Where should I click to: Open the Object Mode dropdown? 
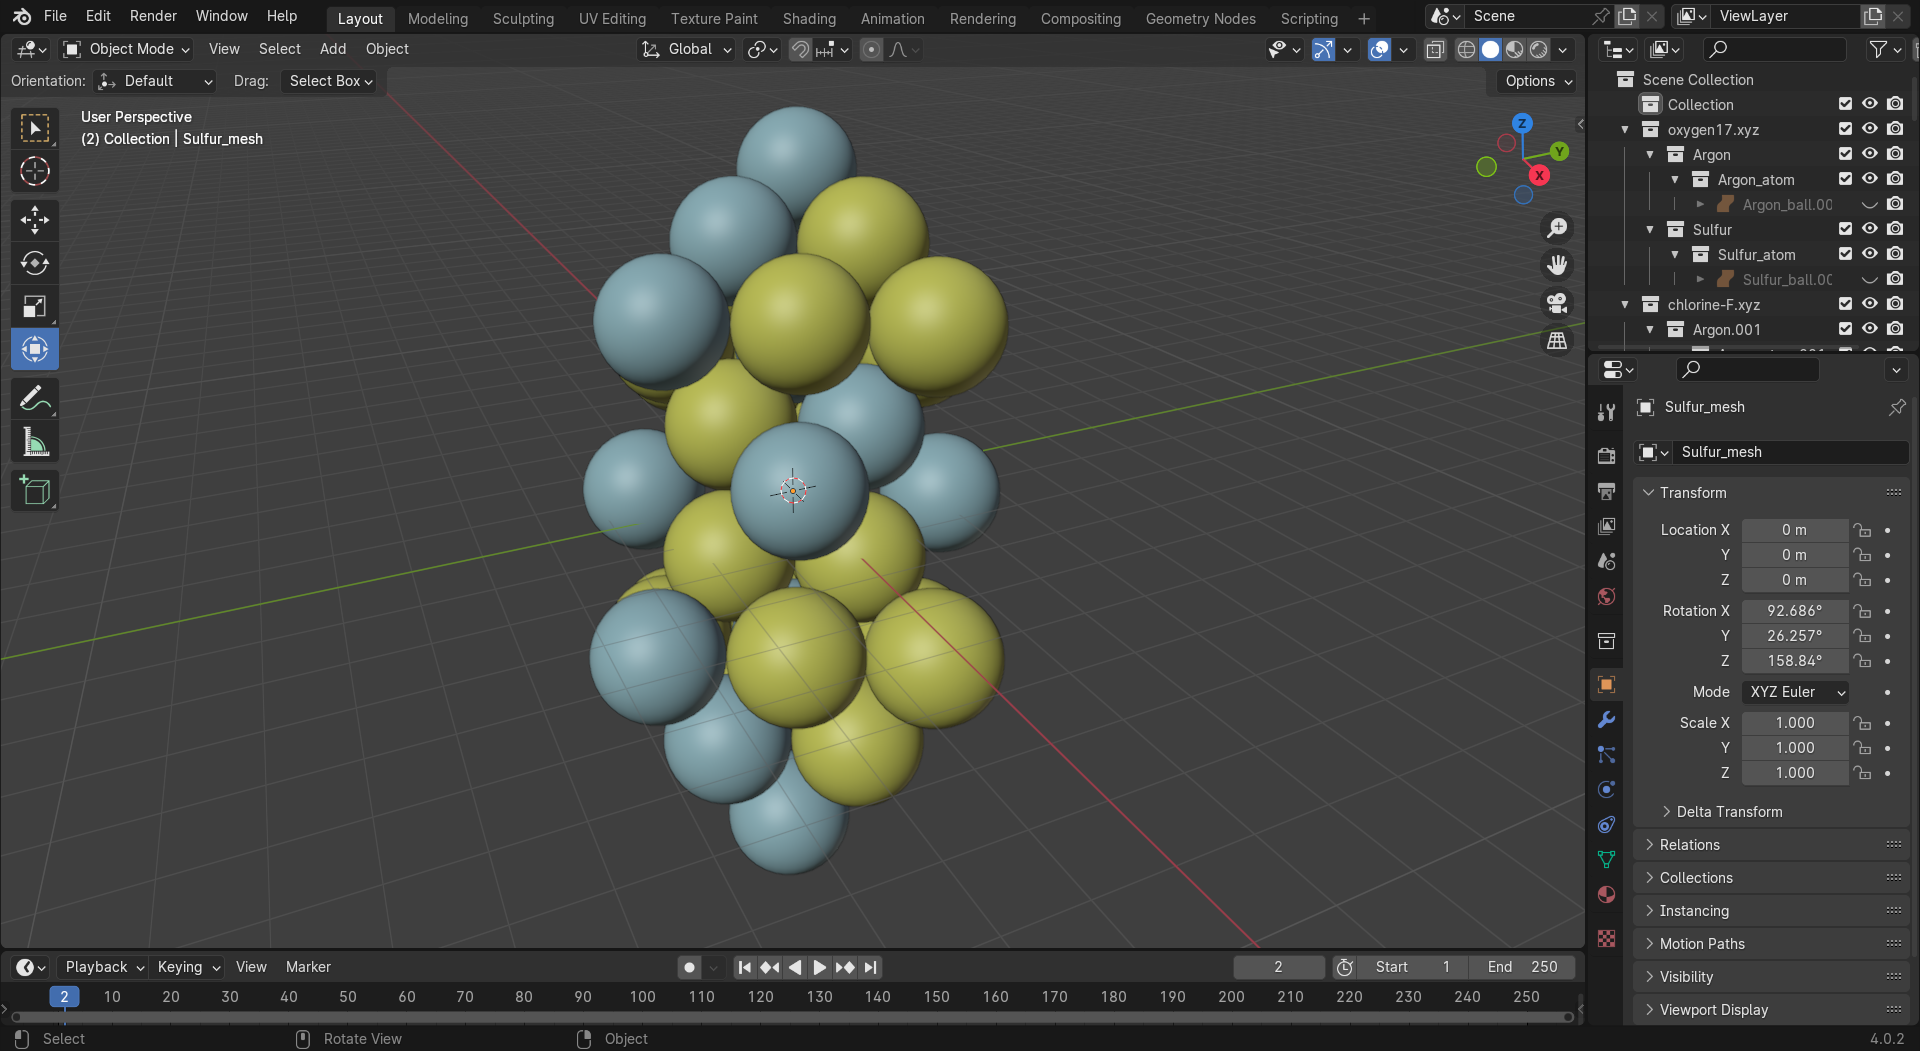(127, 49)
